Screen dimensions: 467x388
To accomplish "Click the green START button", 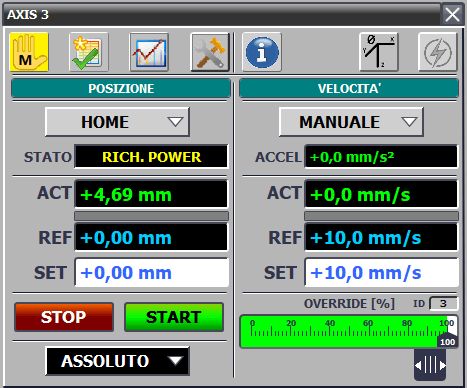I will click(x=174, y=317).
